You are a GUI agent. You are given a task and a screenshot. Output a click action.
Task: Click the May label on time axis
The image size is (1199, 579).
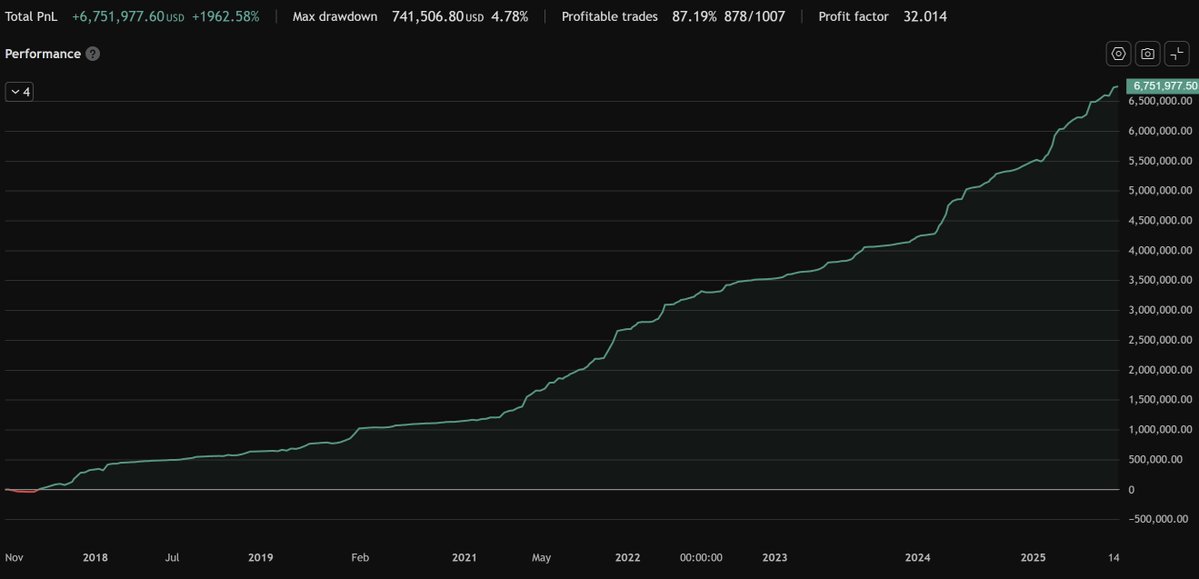[541, 558]
